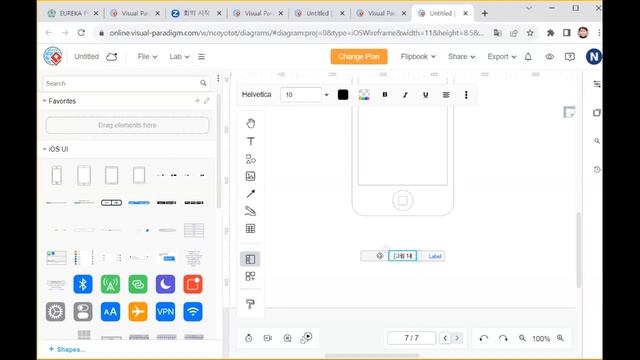This screenshot has height=360, width=640.
Task: Open the black font color swatch
Action: tap(343, 95)
